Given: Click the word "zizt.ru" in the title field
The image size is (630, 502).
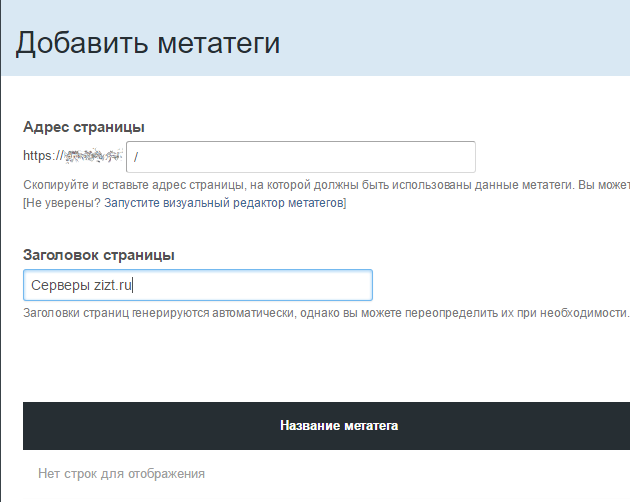Looking at the screenshot, I should coord(110,285).
